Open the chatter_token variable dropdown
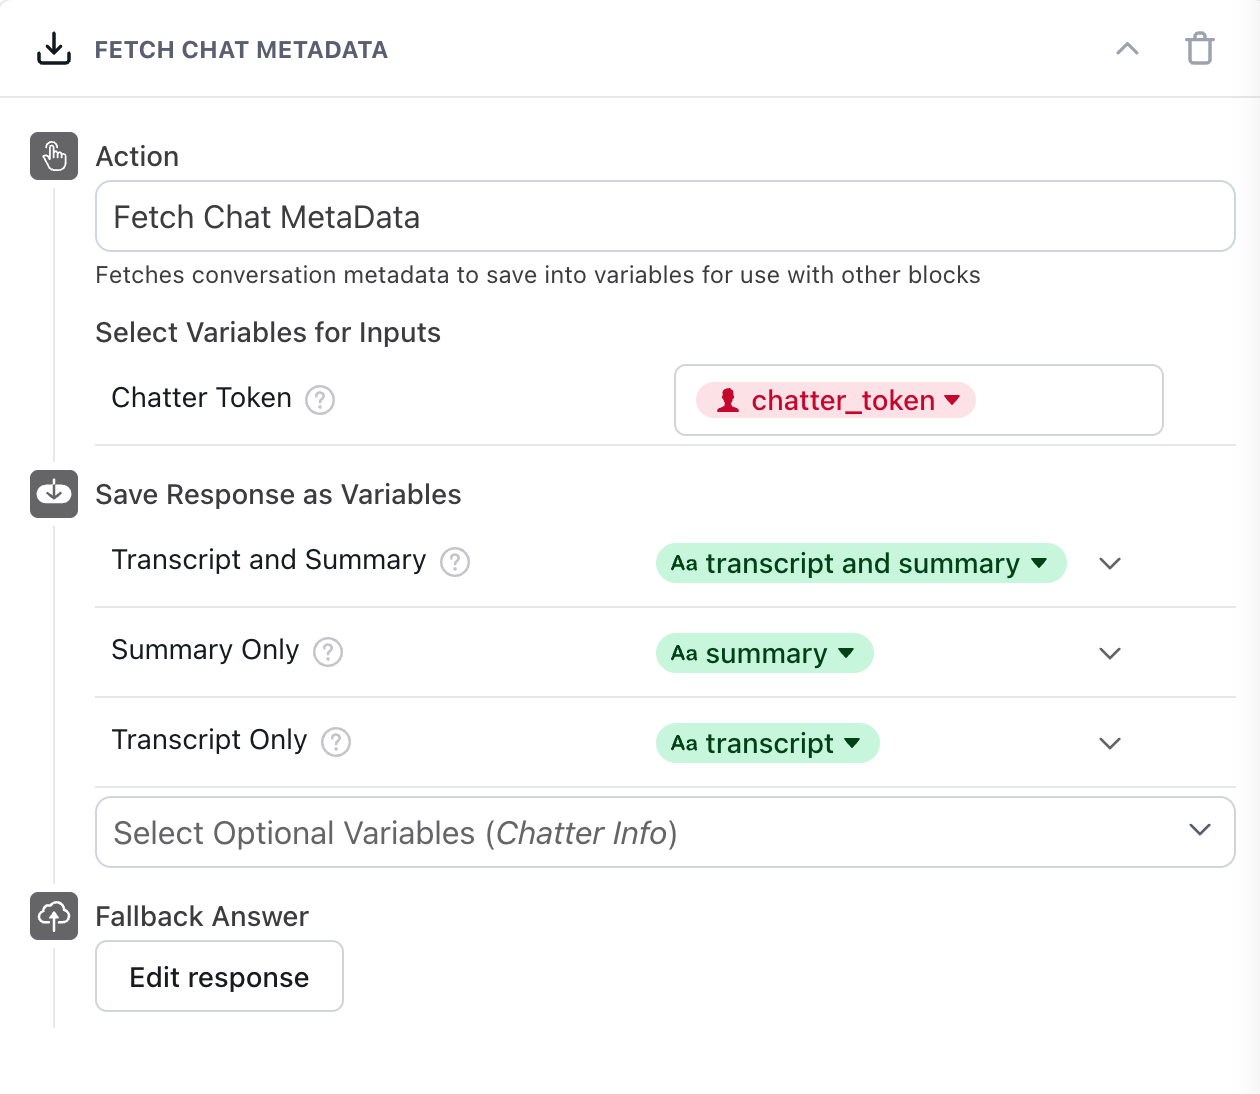The image size is (1260, 1094). (833, 400)
